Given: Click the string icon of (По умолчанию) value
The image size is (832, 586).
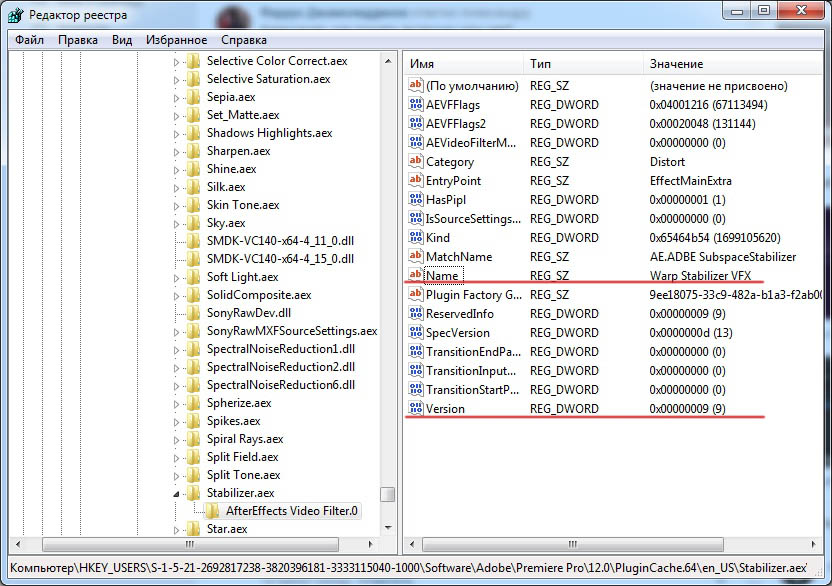Looking at the screenshot, I should pyautogui.click(x=415, y=85).
